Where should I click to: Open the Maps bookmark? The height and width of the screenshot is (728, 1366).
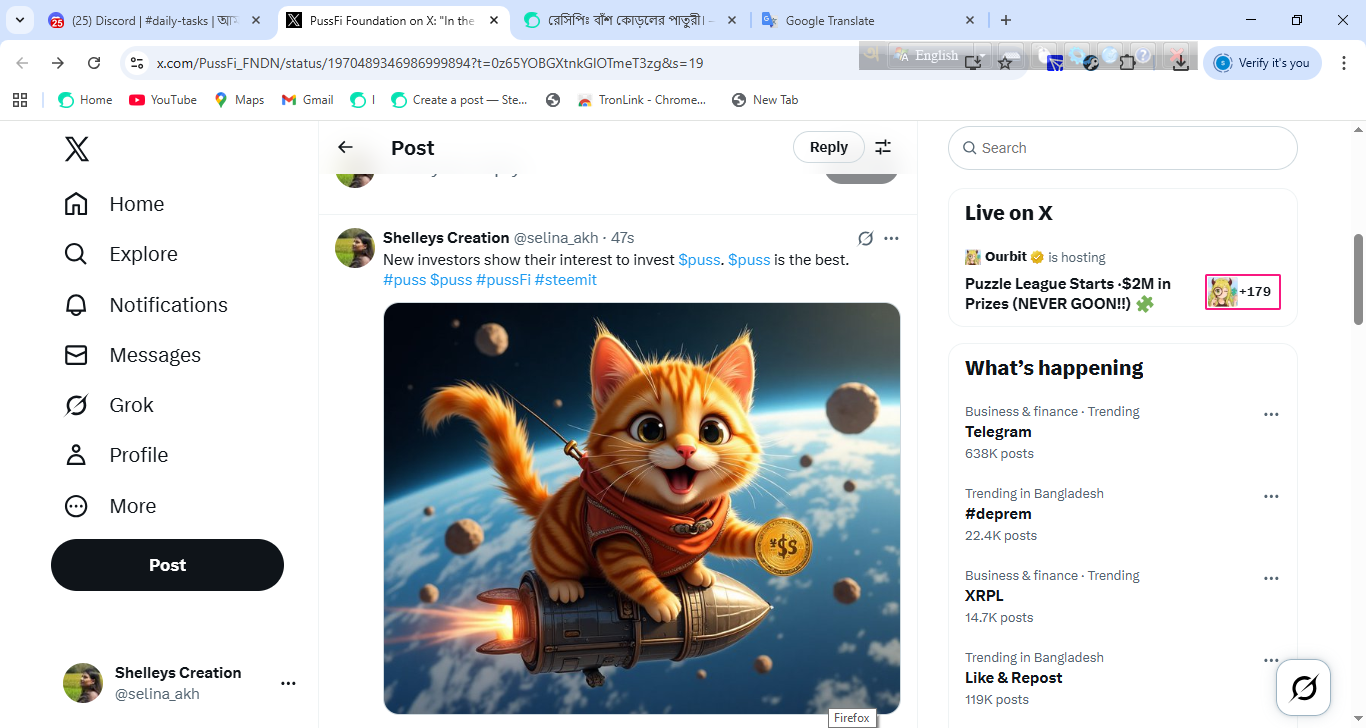[x=239, y=100]
